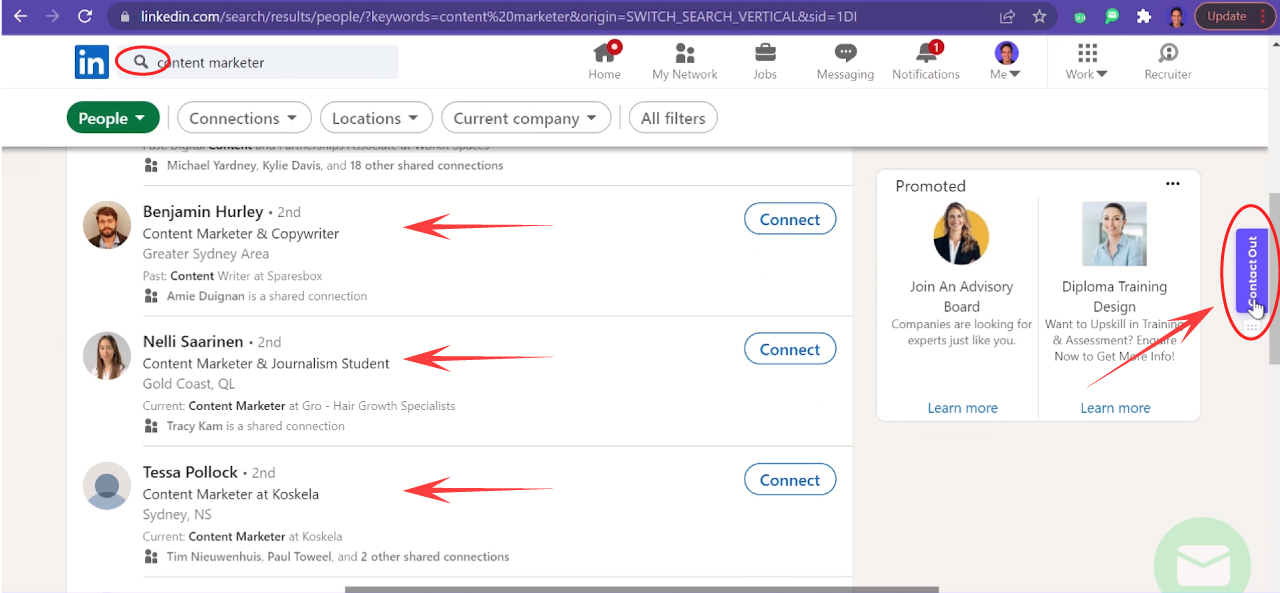Click the green envelope floating icon

tap(1202, 565)
